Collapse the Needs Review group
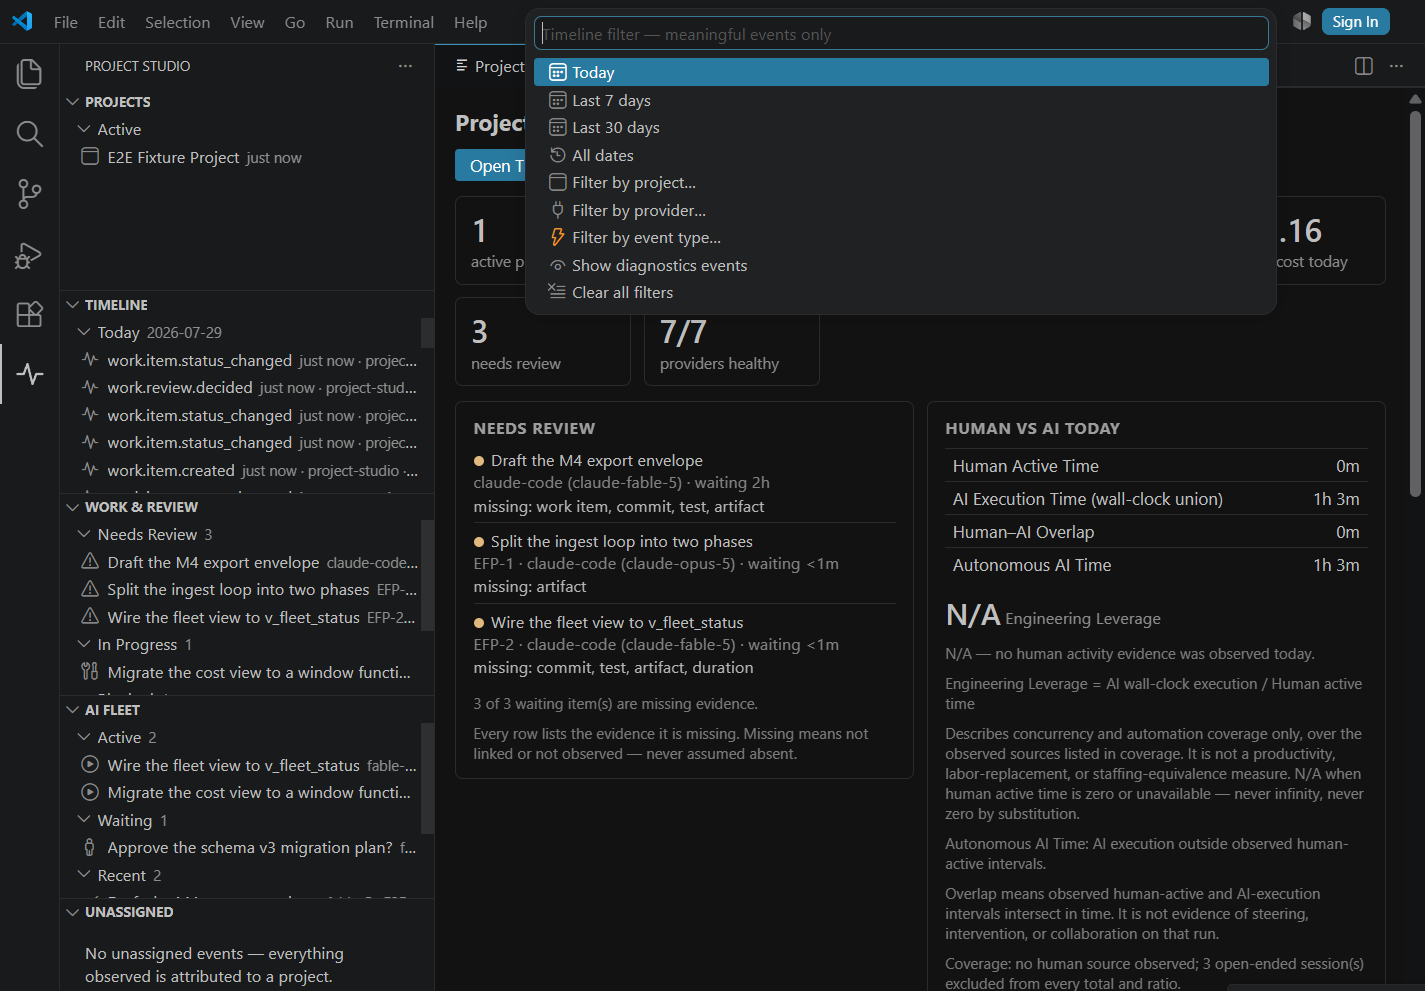 tap(84, 534)
